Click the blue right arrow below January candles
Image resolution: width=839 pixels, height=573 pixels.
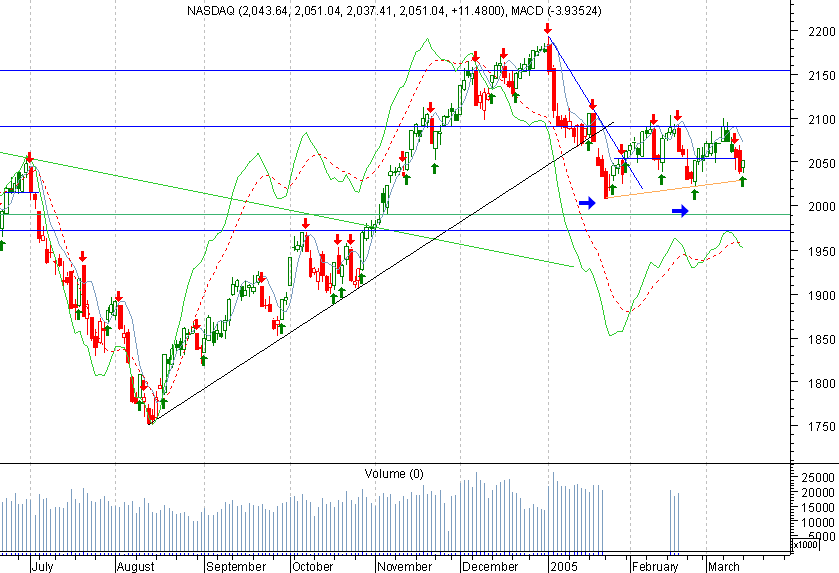[587, 203]
